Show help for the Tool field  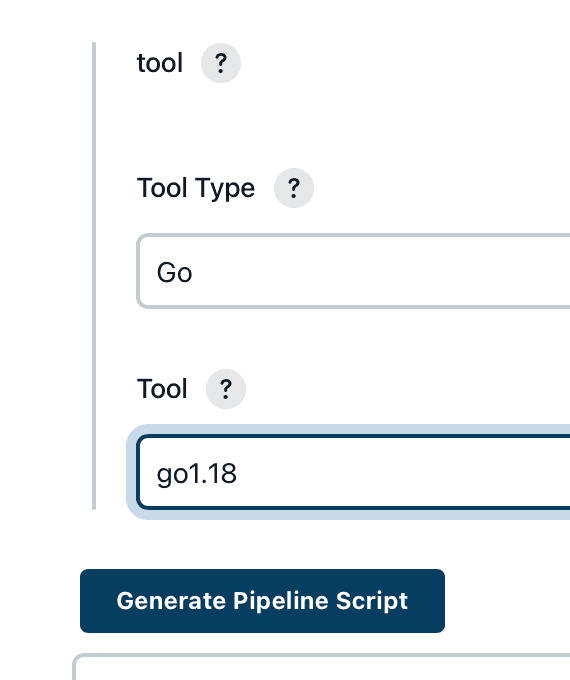point(226,389)
